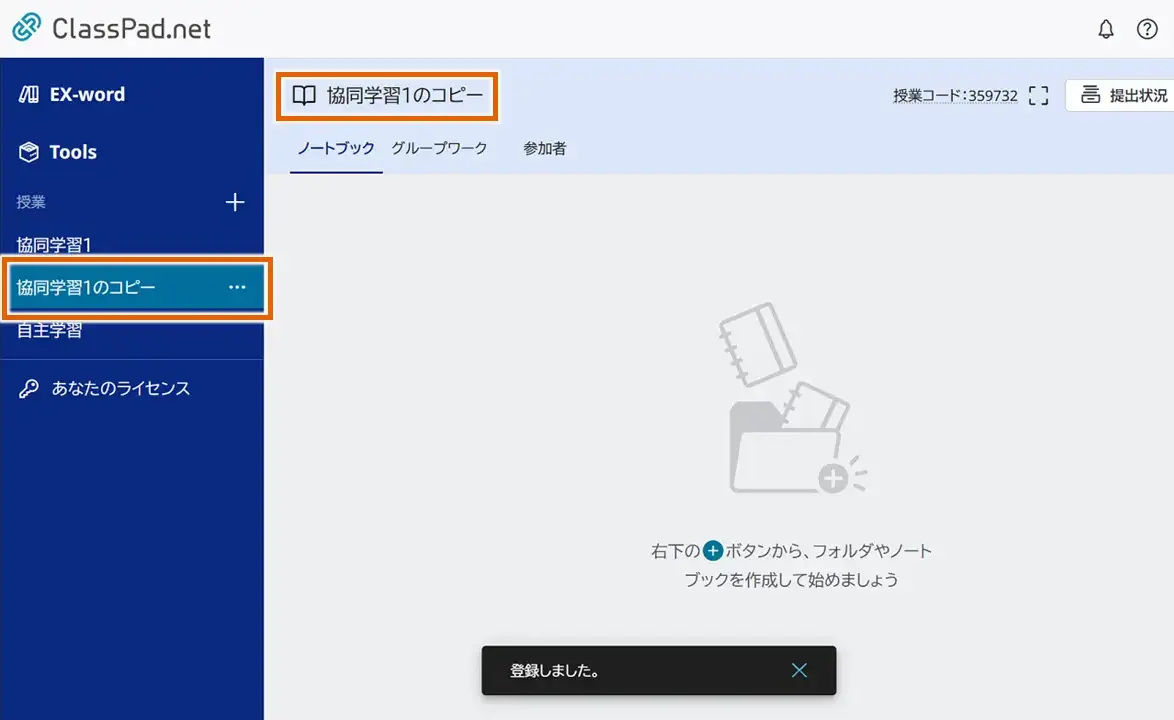This screenshot has width=1174, height=720.
Task: Add a new class with plus icon
Action: (x=235, y=203)
